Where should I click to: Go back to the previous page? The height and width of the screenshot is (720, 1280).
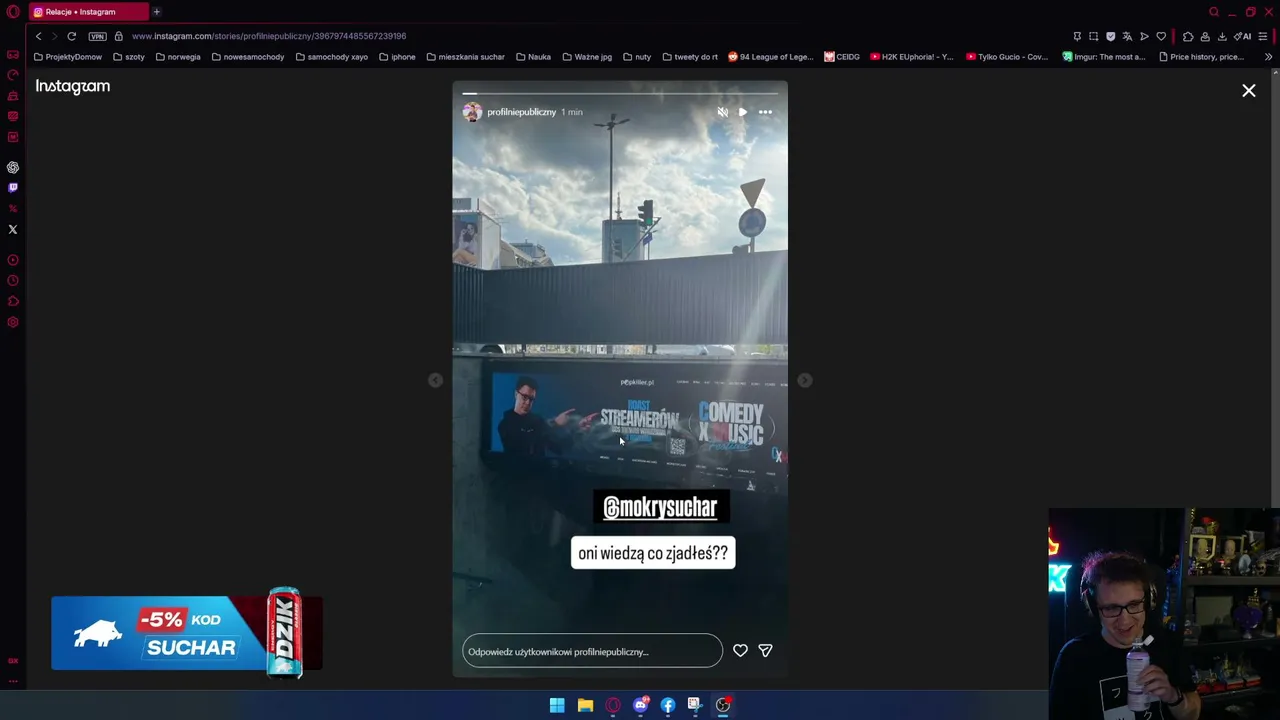[x=39, y=36]
